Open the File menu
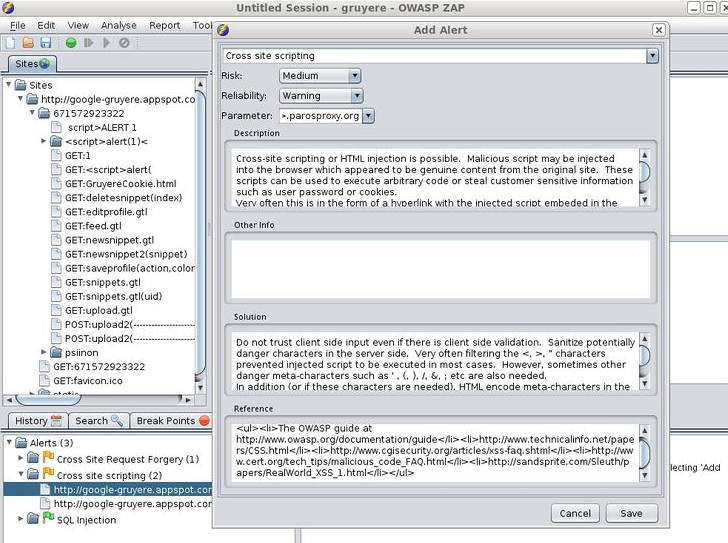 [x=18, y=26]
